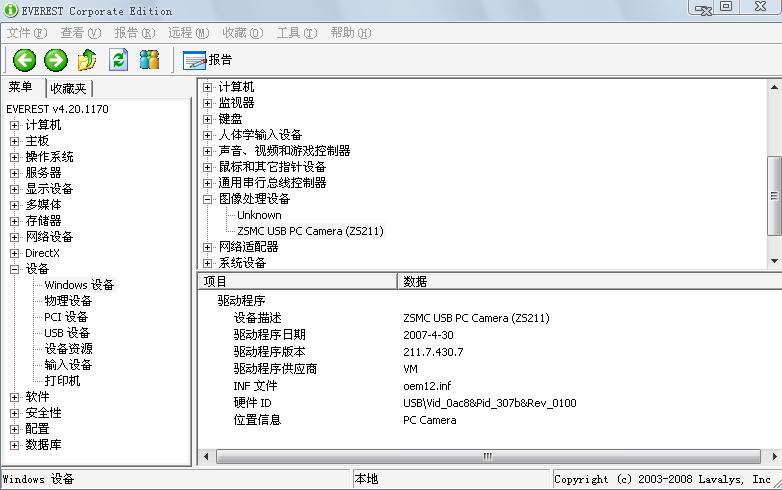Expand 服务器 node in left tree
Screen dimensions: 782x490
click(14, 173)
